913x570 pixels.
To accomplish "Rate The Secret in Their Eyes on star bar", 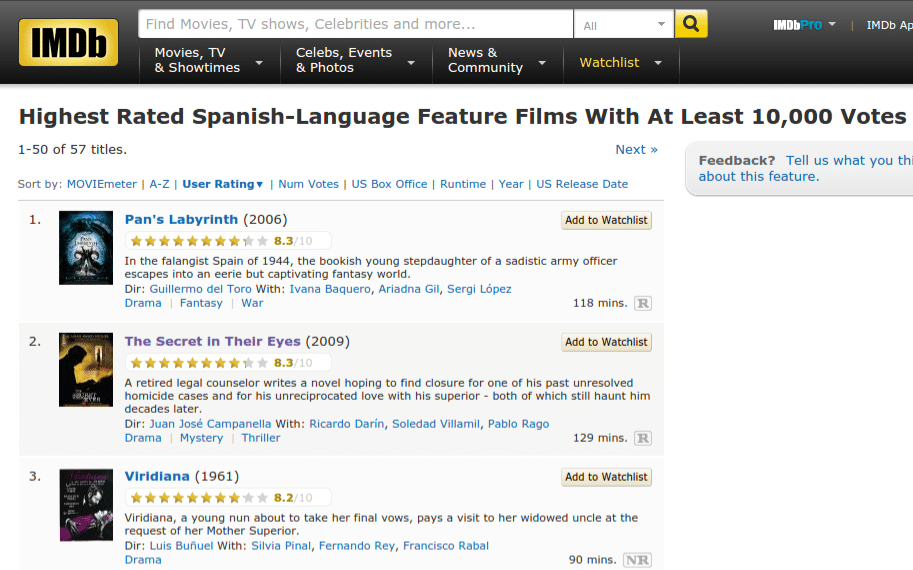I will (x=199, y=363).
